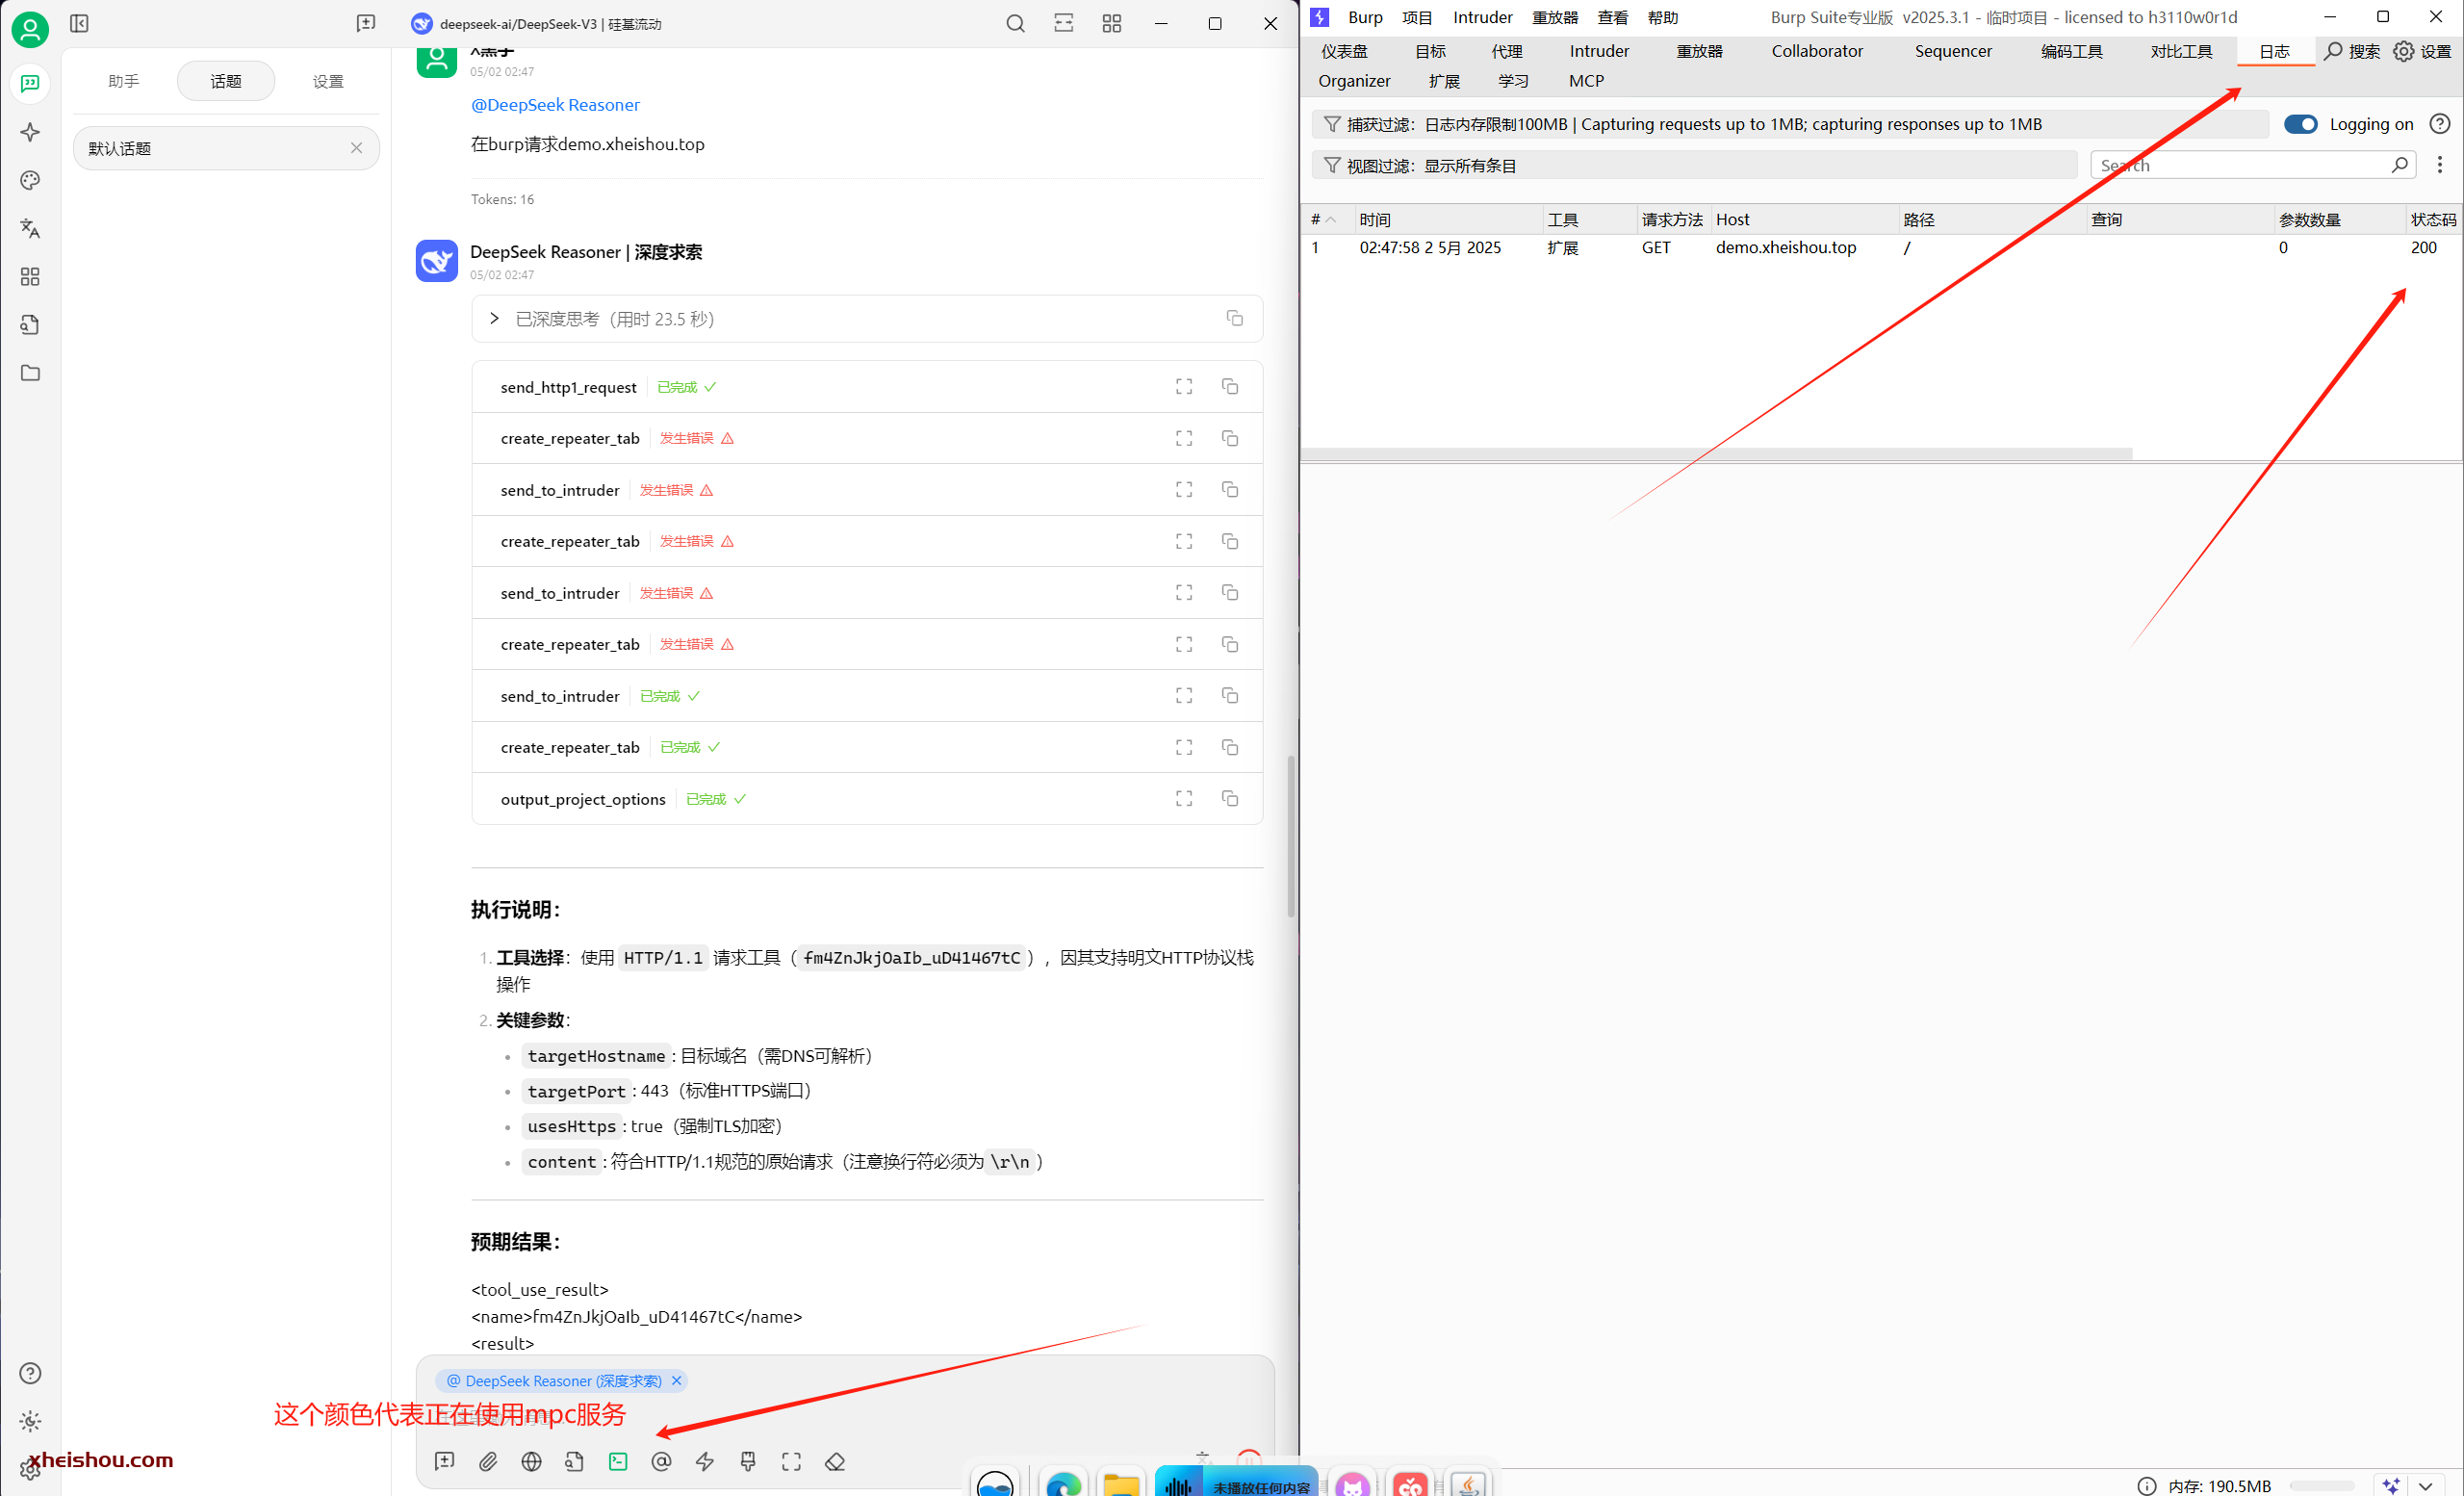Select log row demo.xheishou.top
2464x1496 pixels.
click(x=1880, y=247)
